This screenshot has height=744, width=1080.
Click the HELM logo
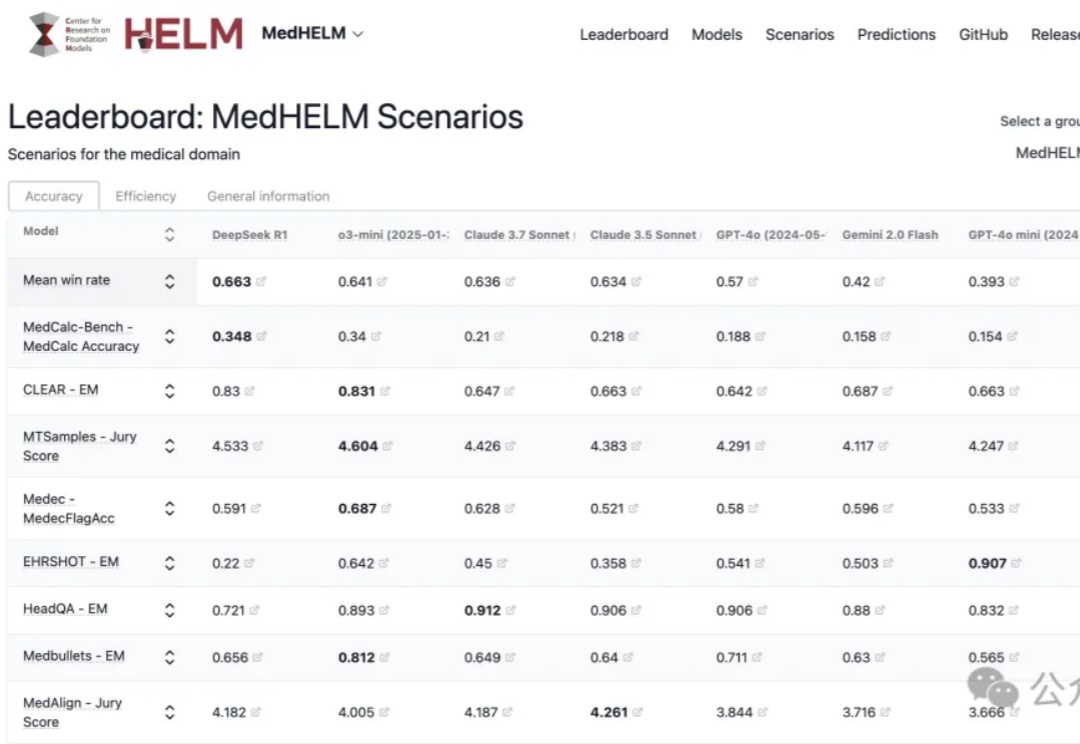tap(183, 34)
